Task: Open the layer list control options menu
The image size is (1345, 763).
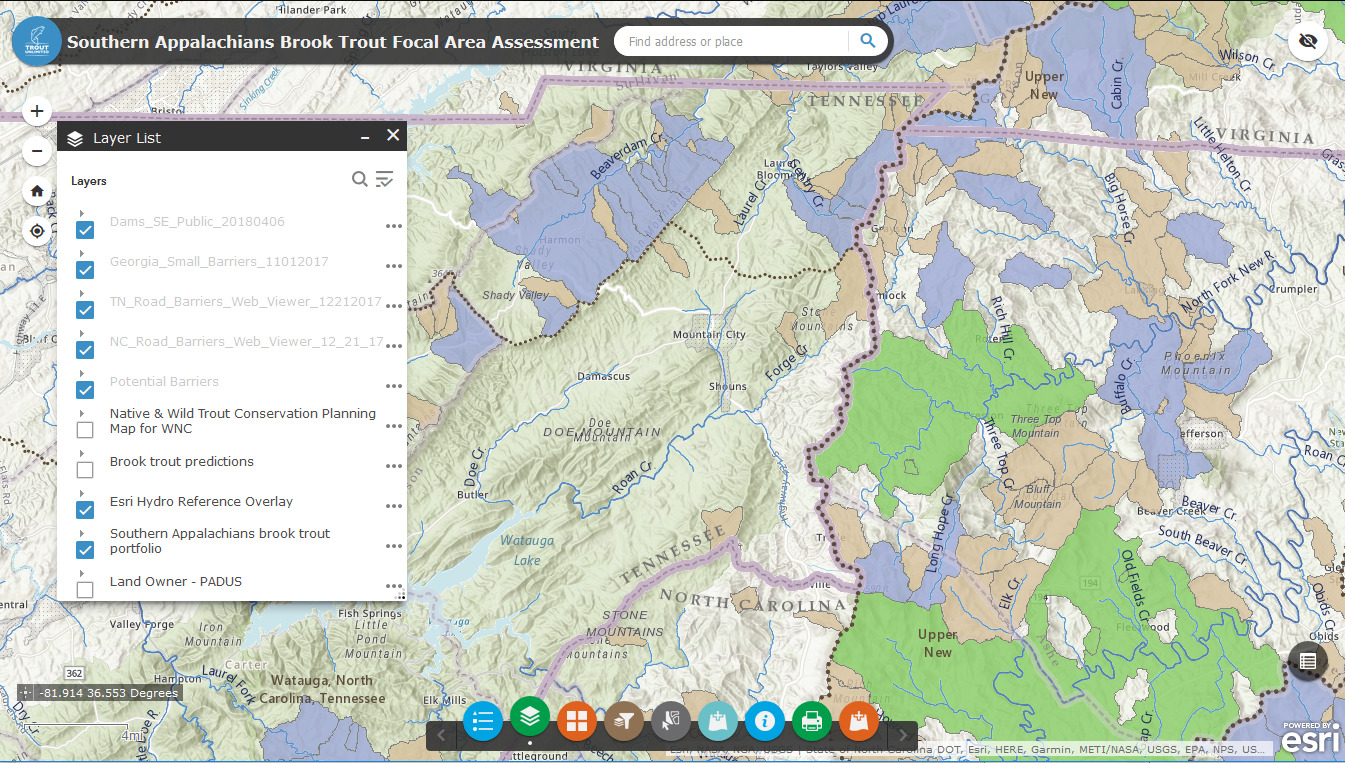Action: point(385,179)
